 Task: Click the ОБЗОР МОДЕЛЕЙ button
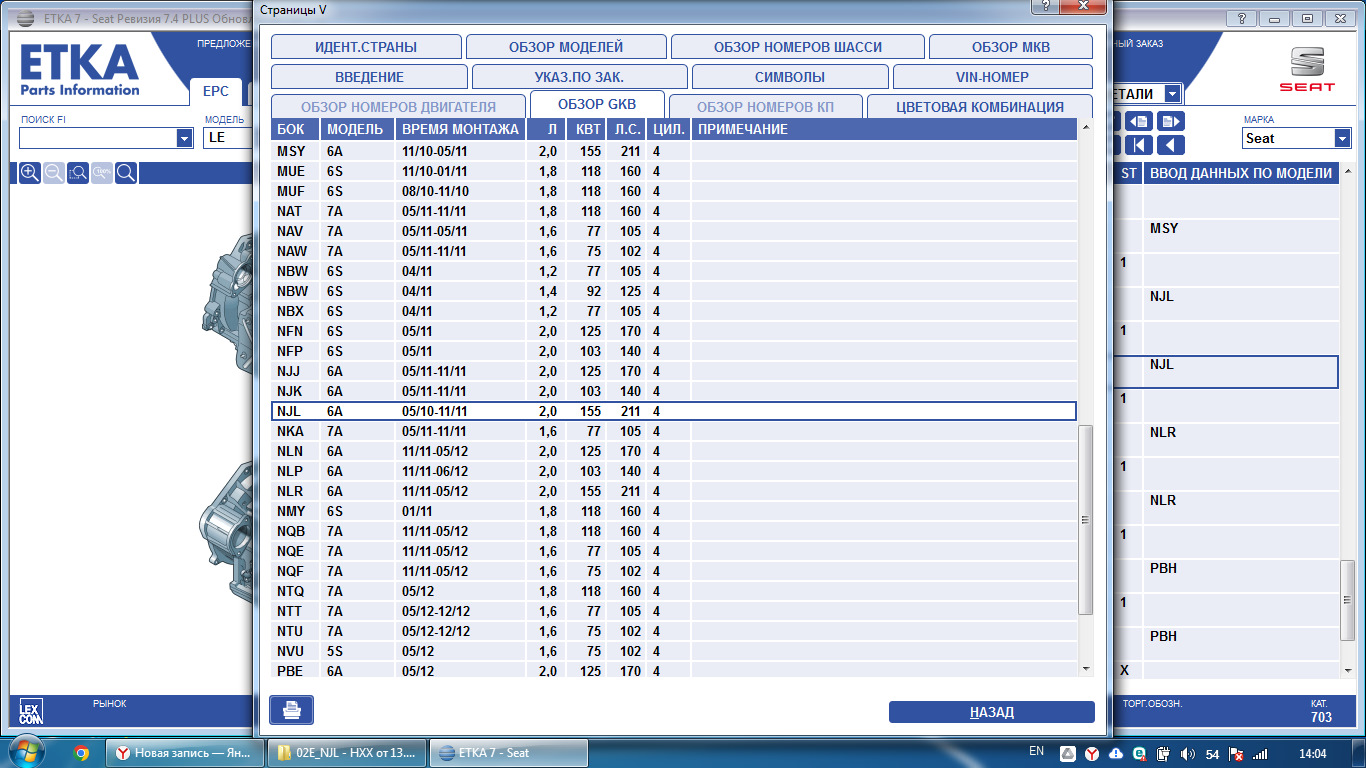(x=566, y=47)
